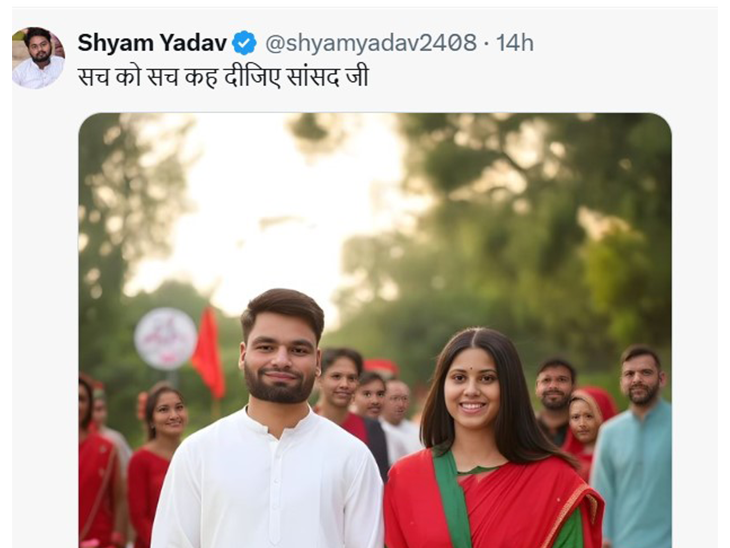This screenshot has width=730, height=548.
Task: Click the red flag in the photo
Action: [209, 352]
